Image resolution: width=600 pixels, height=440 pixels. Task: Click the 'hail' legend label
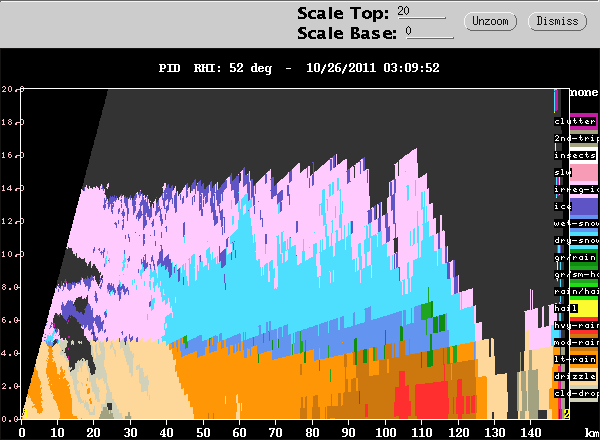[x=566, y=308]
